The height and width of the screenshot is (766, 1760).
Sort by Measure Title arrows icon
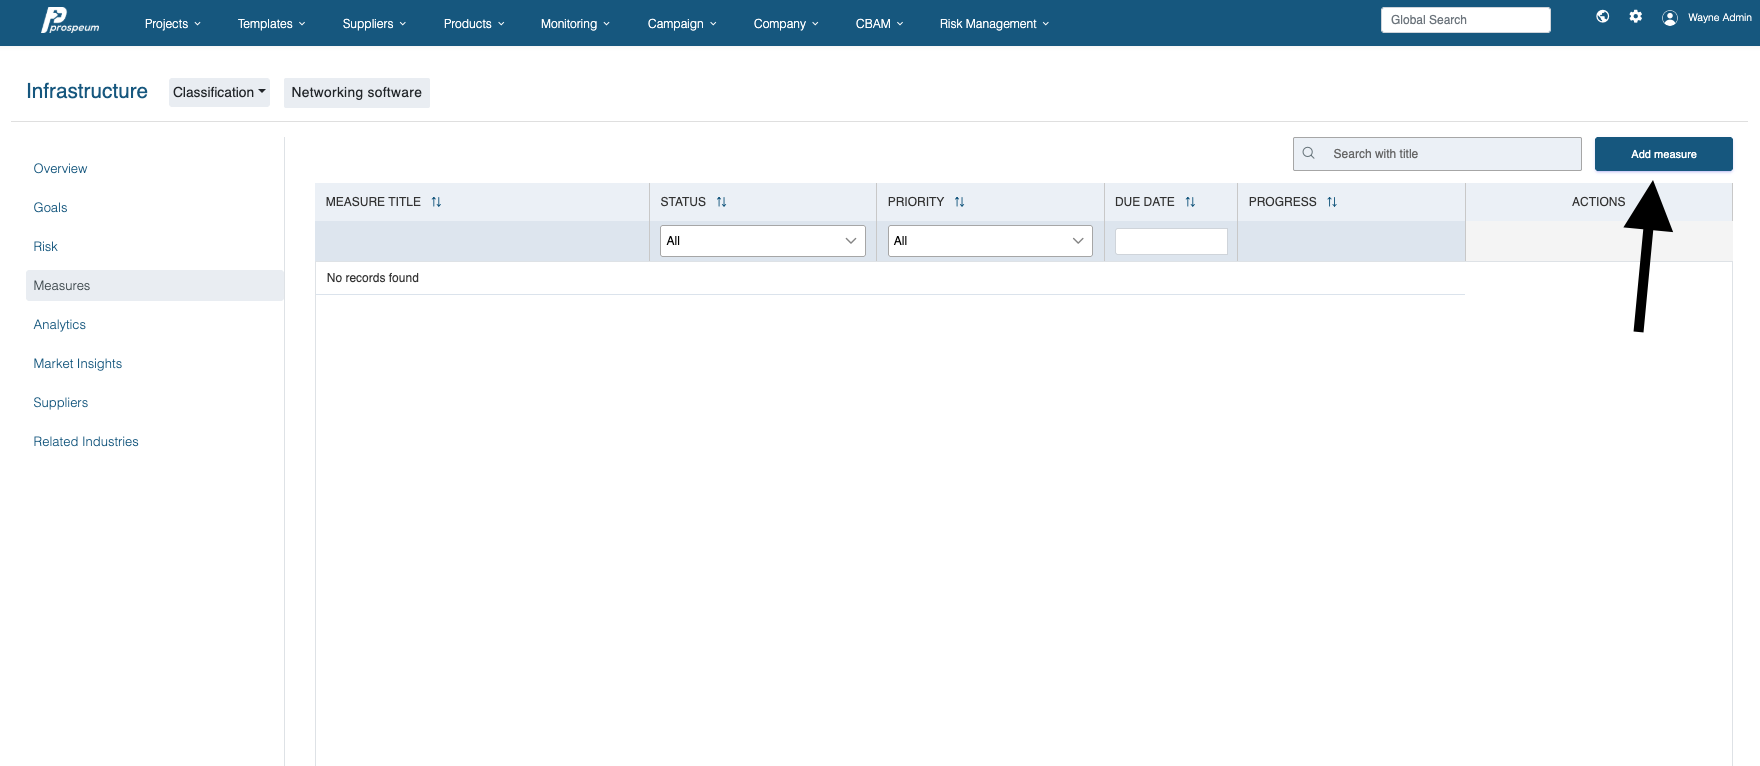coord(436,202)
